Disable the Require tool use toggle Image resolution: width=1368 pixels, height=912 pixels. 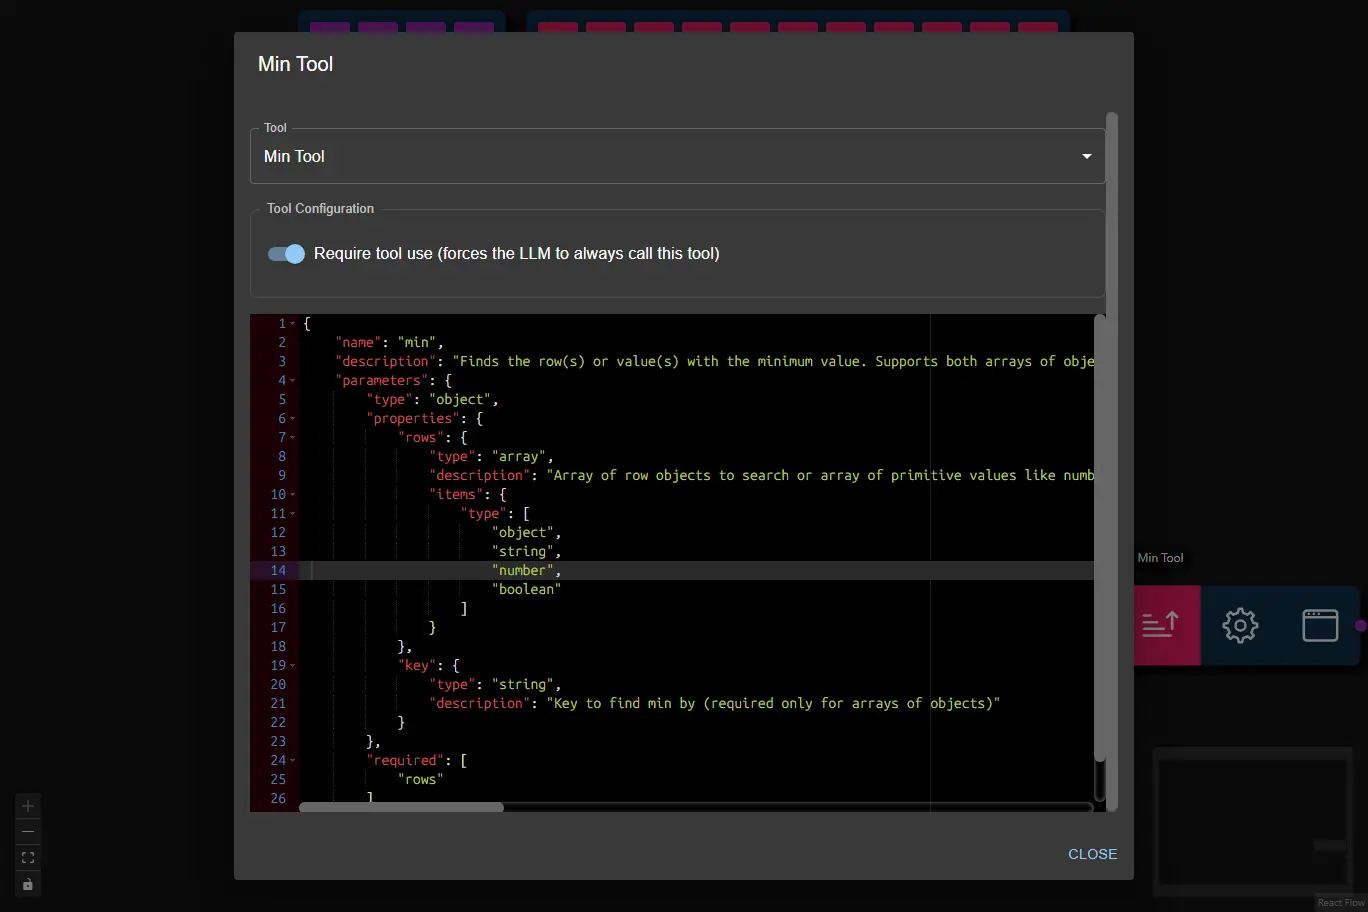285,254
